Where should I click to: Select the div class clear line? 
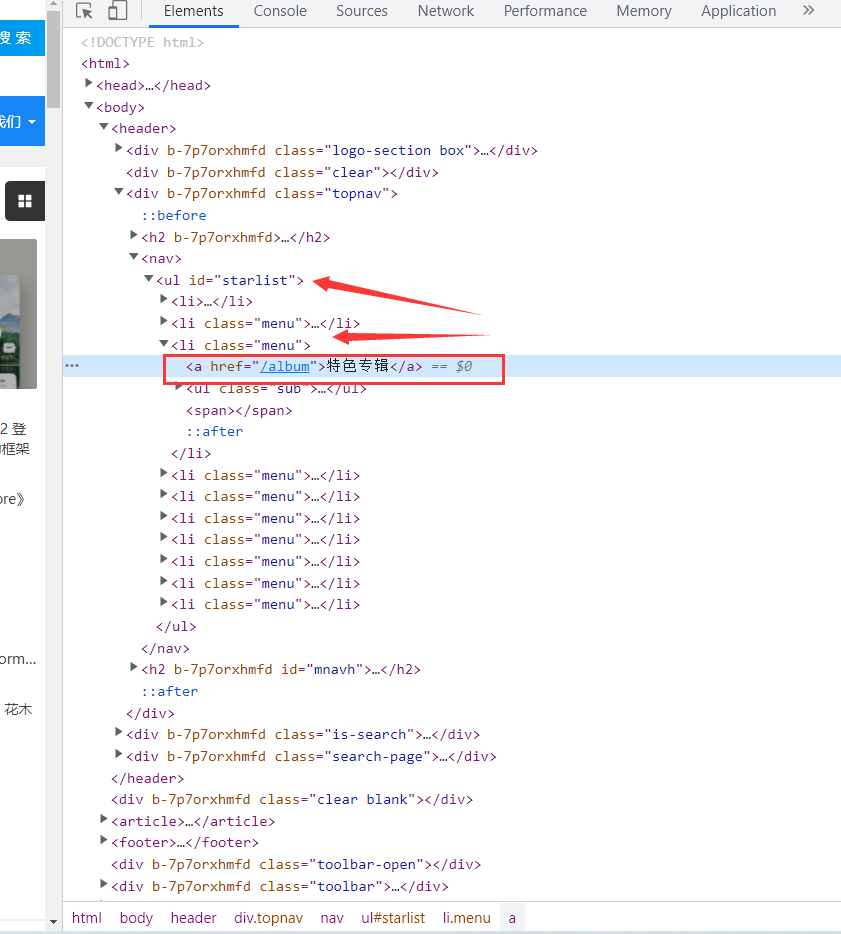click(282, 172)
